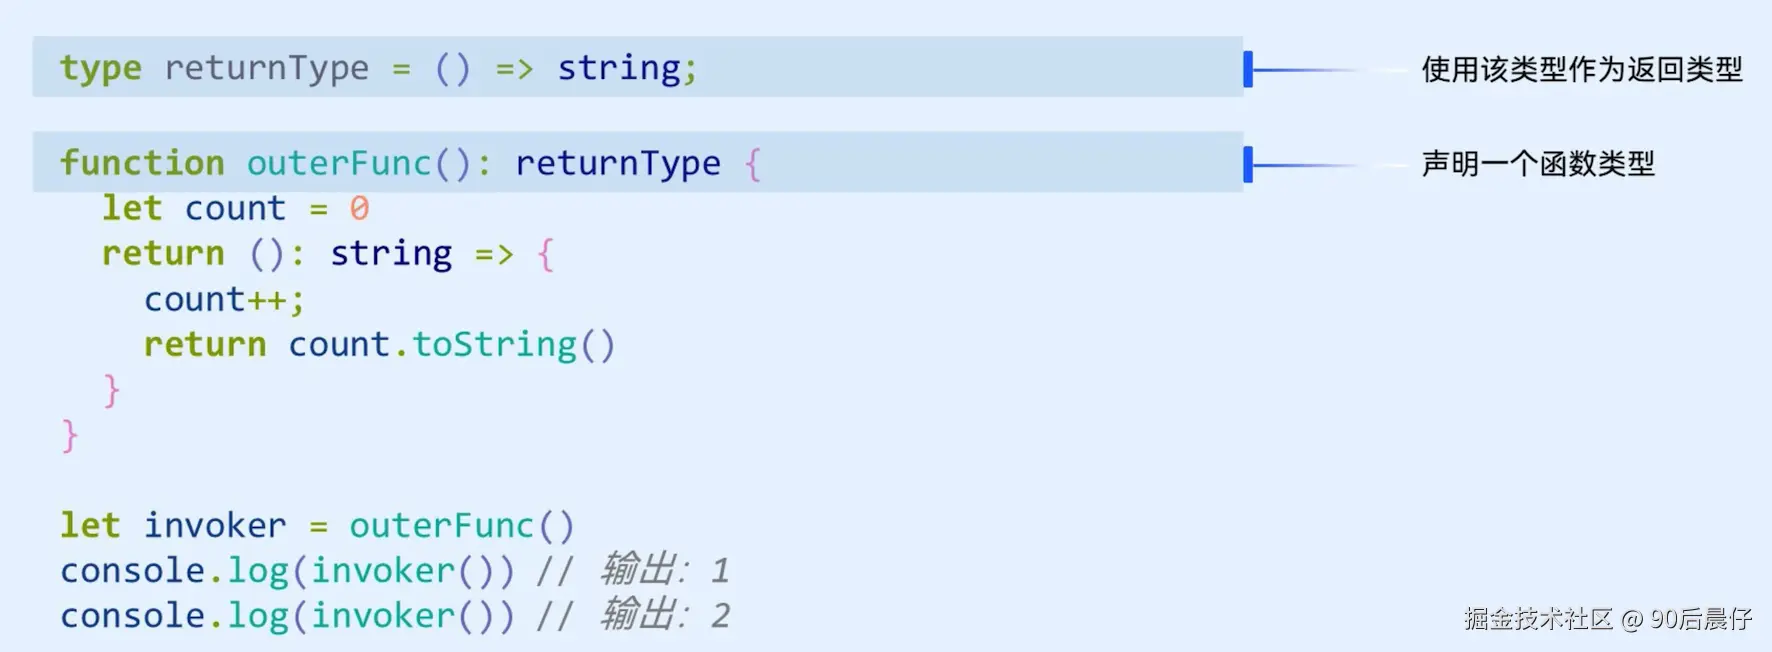Click the blue marker beside the function line
Screen dimensions: 1772x652
pos(1248,164)
